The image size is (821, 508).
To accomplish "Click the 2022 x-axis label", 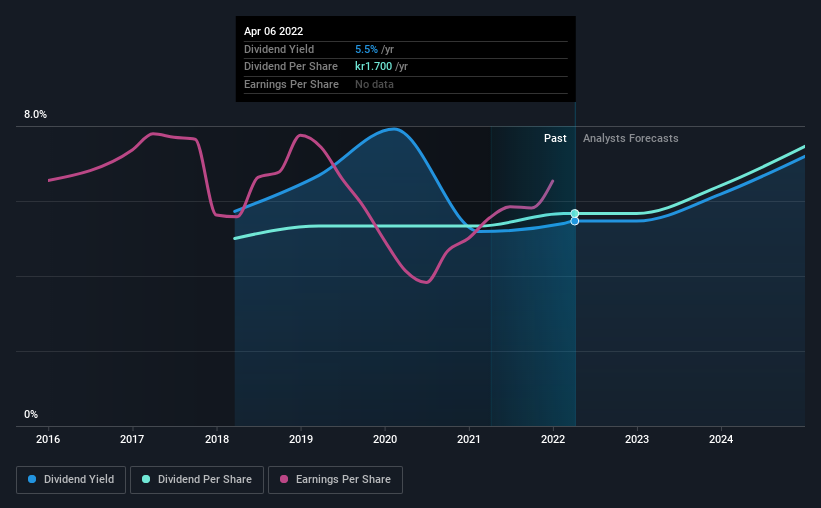I will tap(553, 439).
